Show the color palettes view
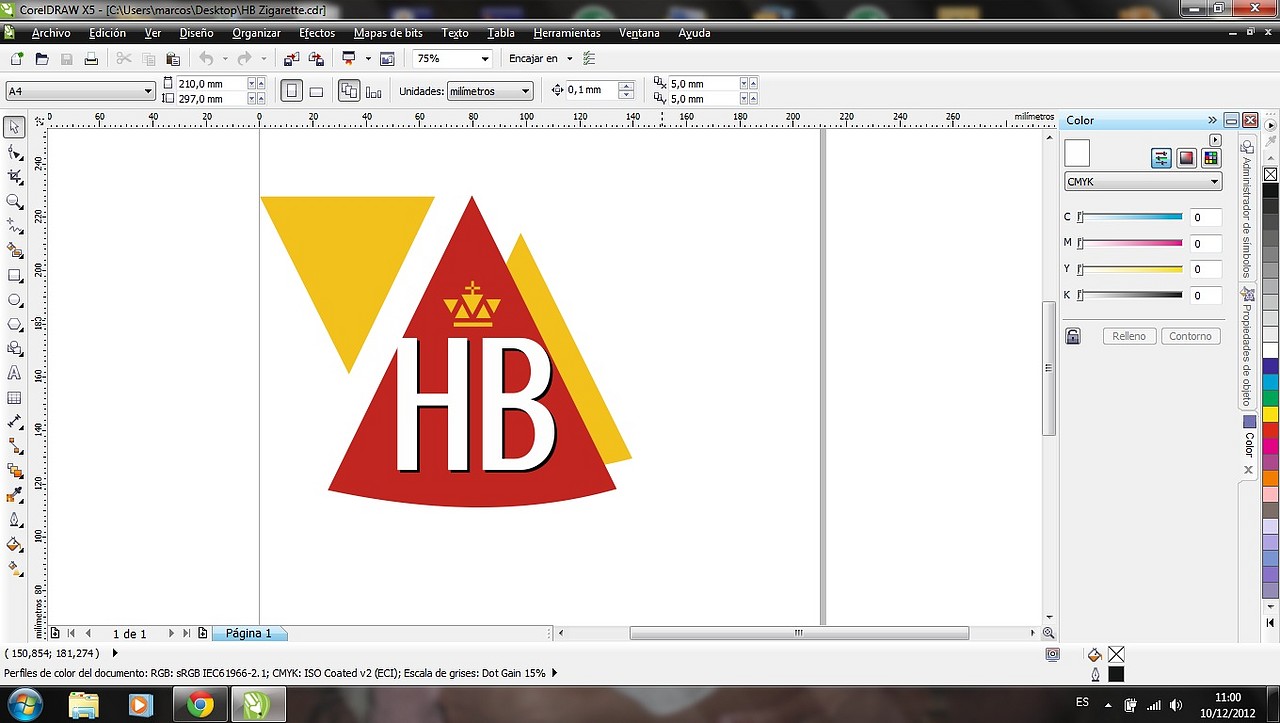 [x=1211, y=157]
